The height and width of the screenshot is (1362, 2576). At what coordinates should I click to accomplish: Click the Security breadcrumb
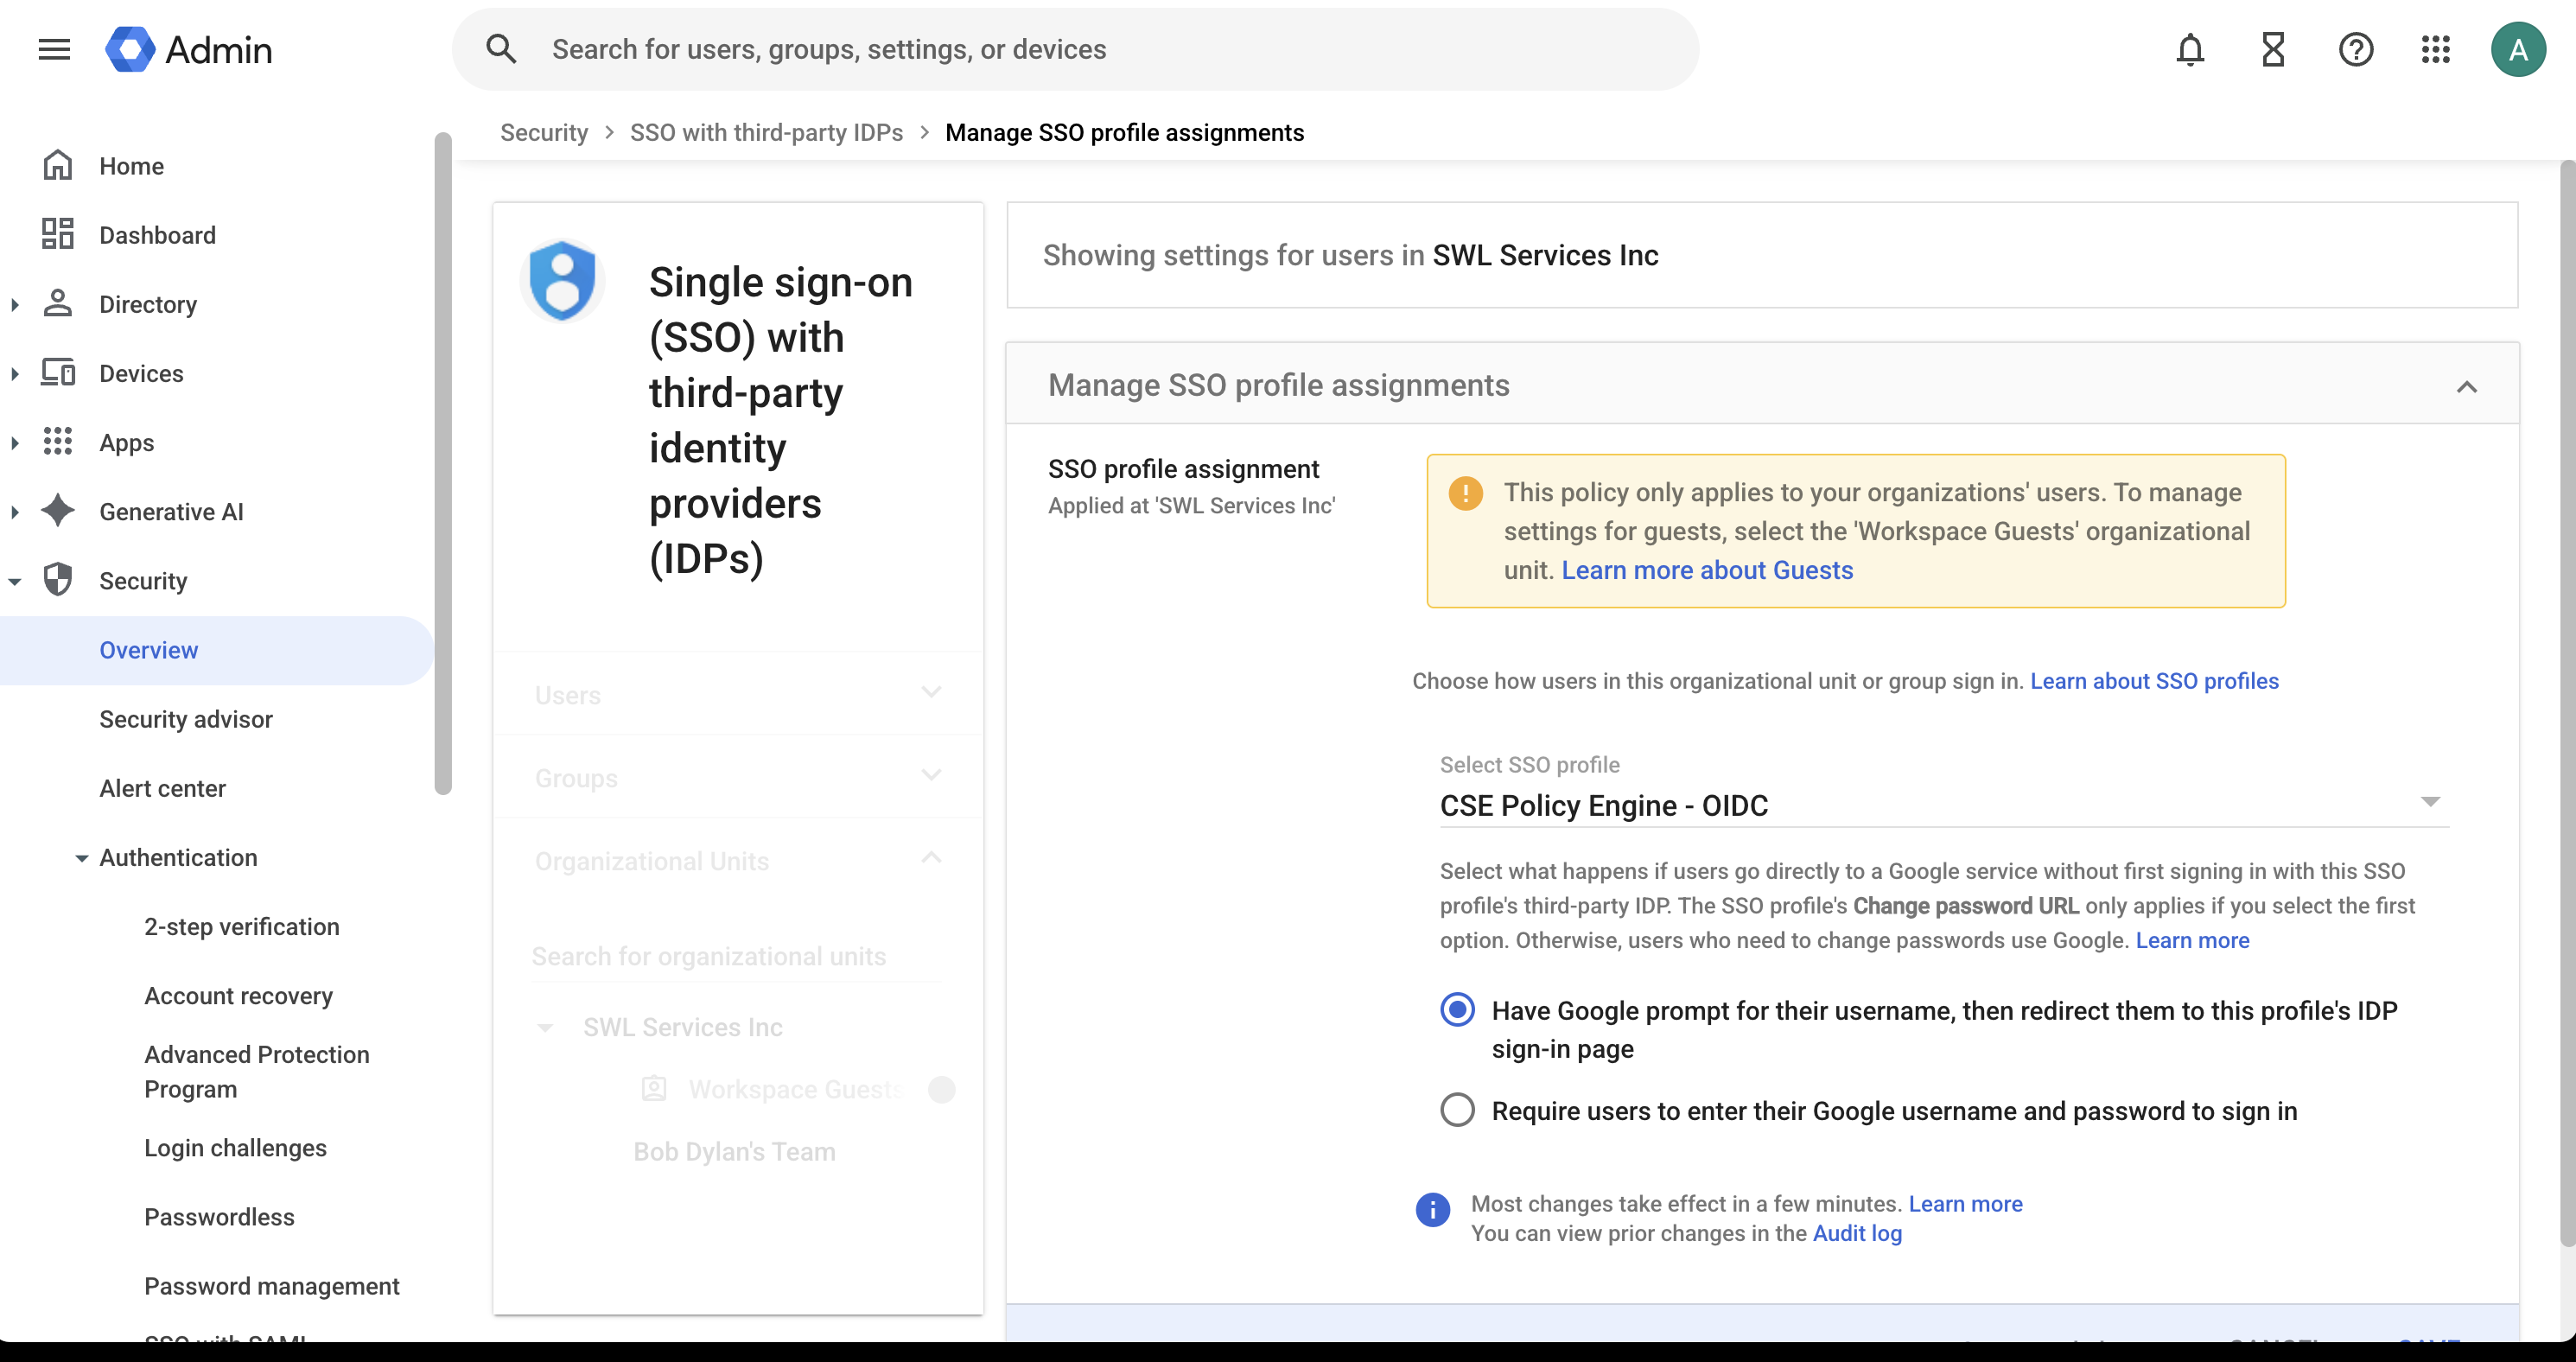[x=544, y=132]
